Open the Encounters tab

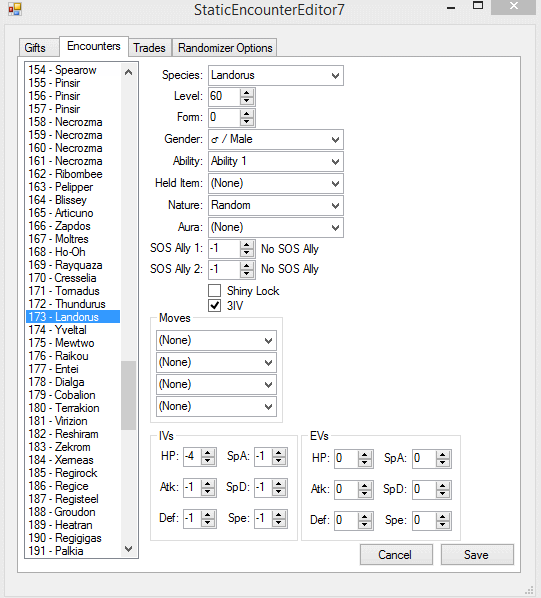[94, 46]
